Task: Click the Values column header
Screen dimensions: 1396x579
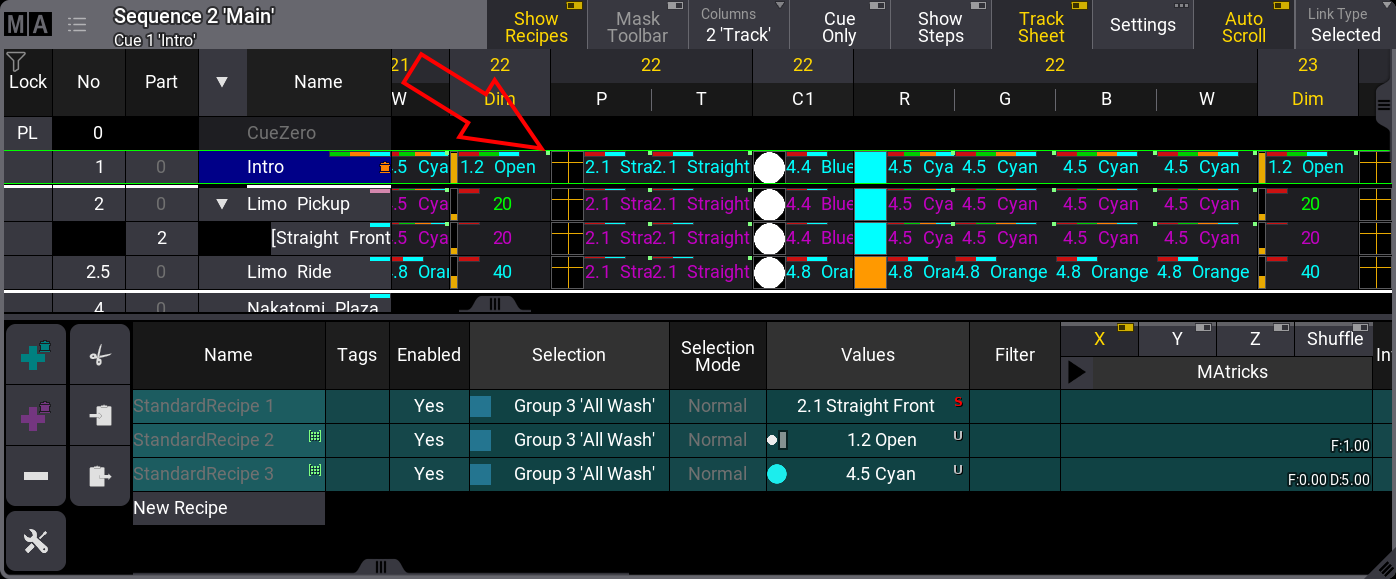Action: coord(867,355)
